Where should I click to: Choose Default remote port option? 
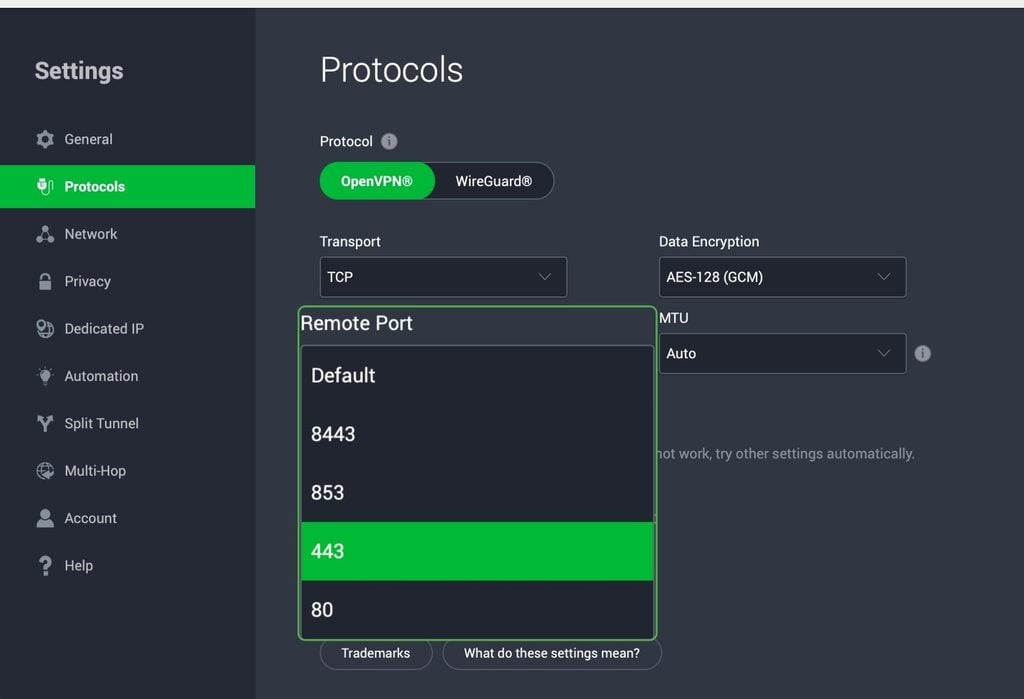pos(477,376)
